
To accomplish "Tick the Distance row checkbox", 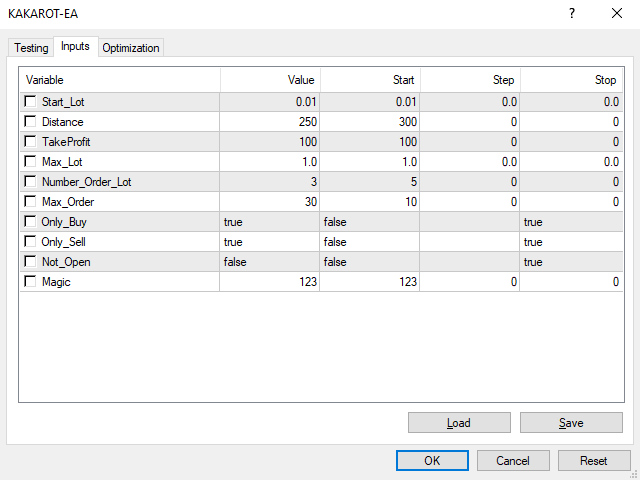I will [x=30, y=121].
